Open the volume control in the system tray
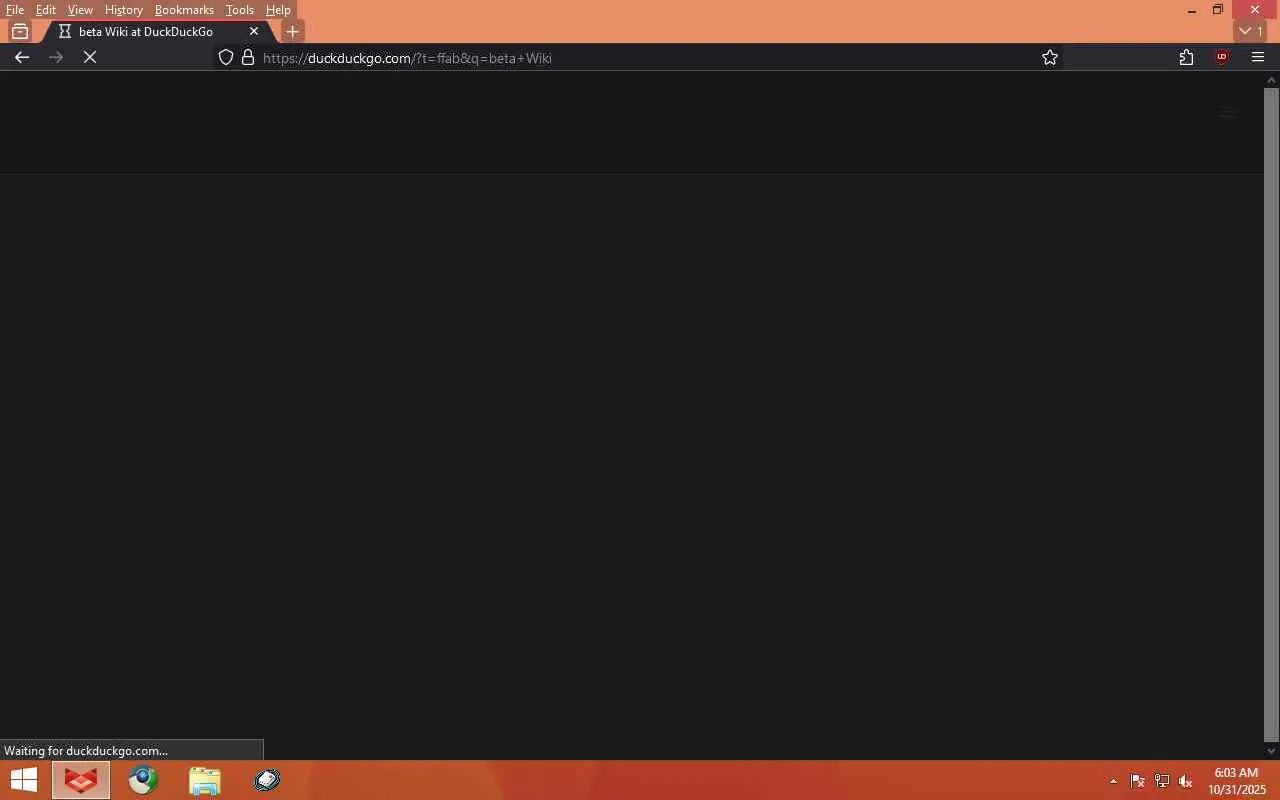The image size is (1280, 800). click(1186, 782)
